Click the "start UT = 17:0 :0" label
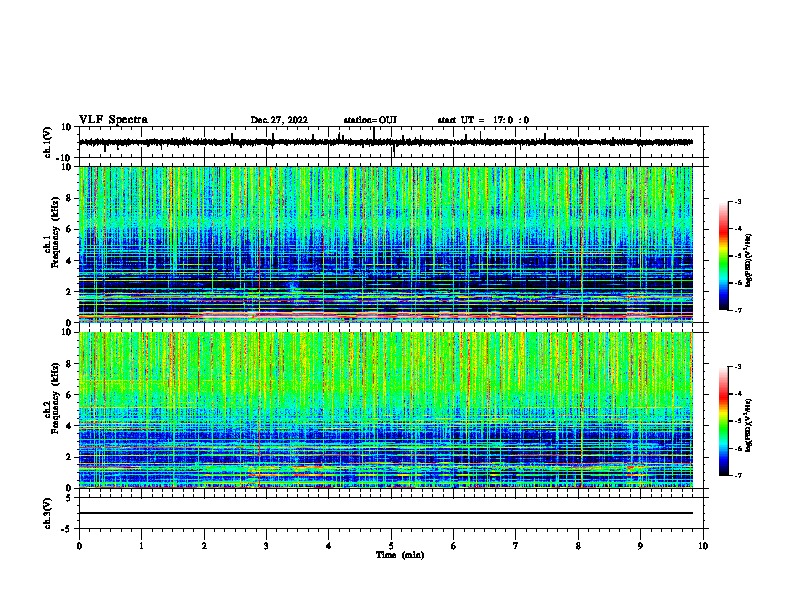 point(483,120)
